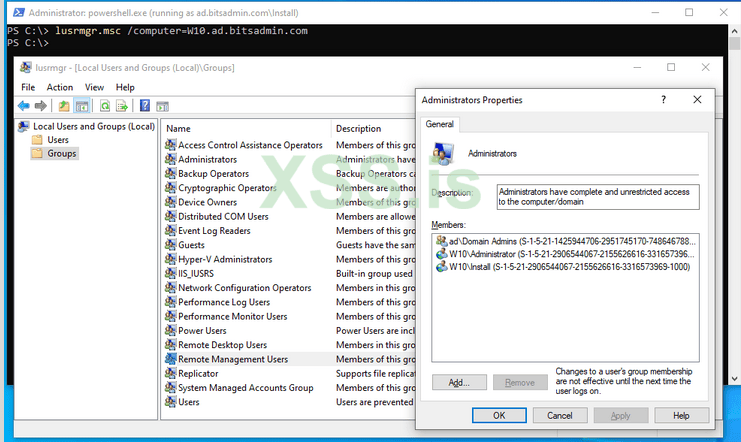
Task: Click Cancel in Administrators Properties
Action: pos(560,416)
